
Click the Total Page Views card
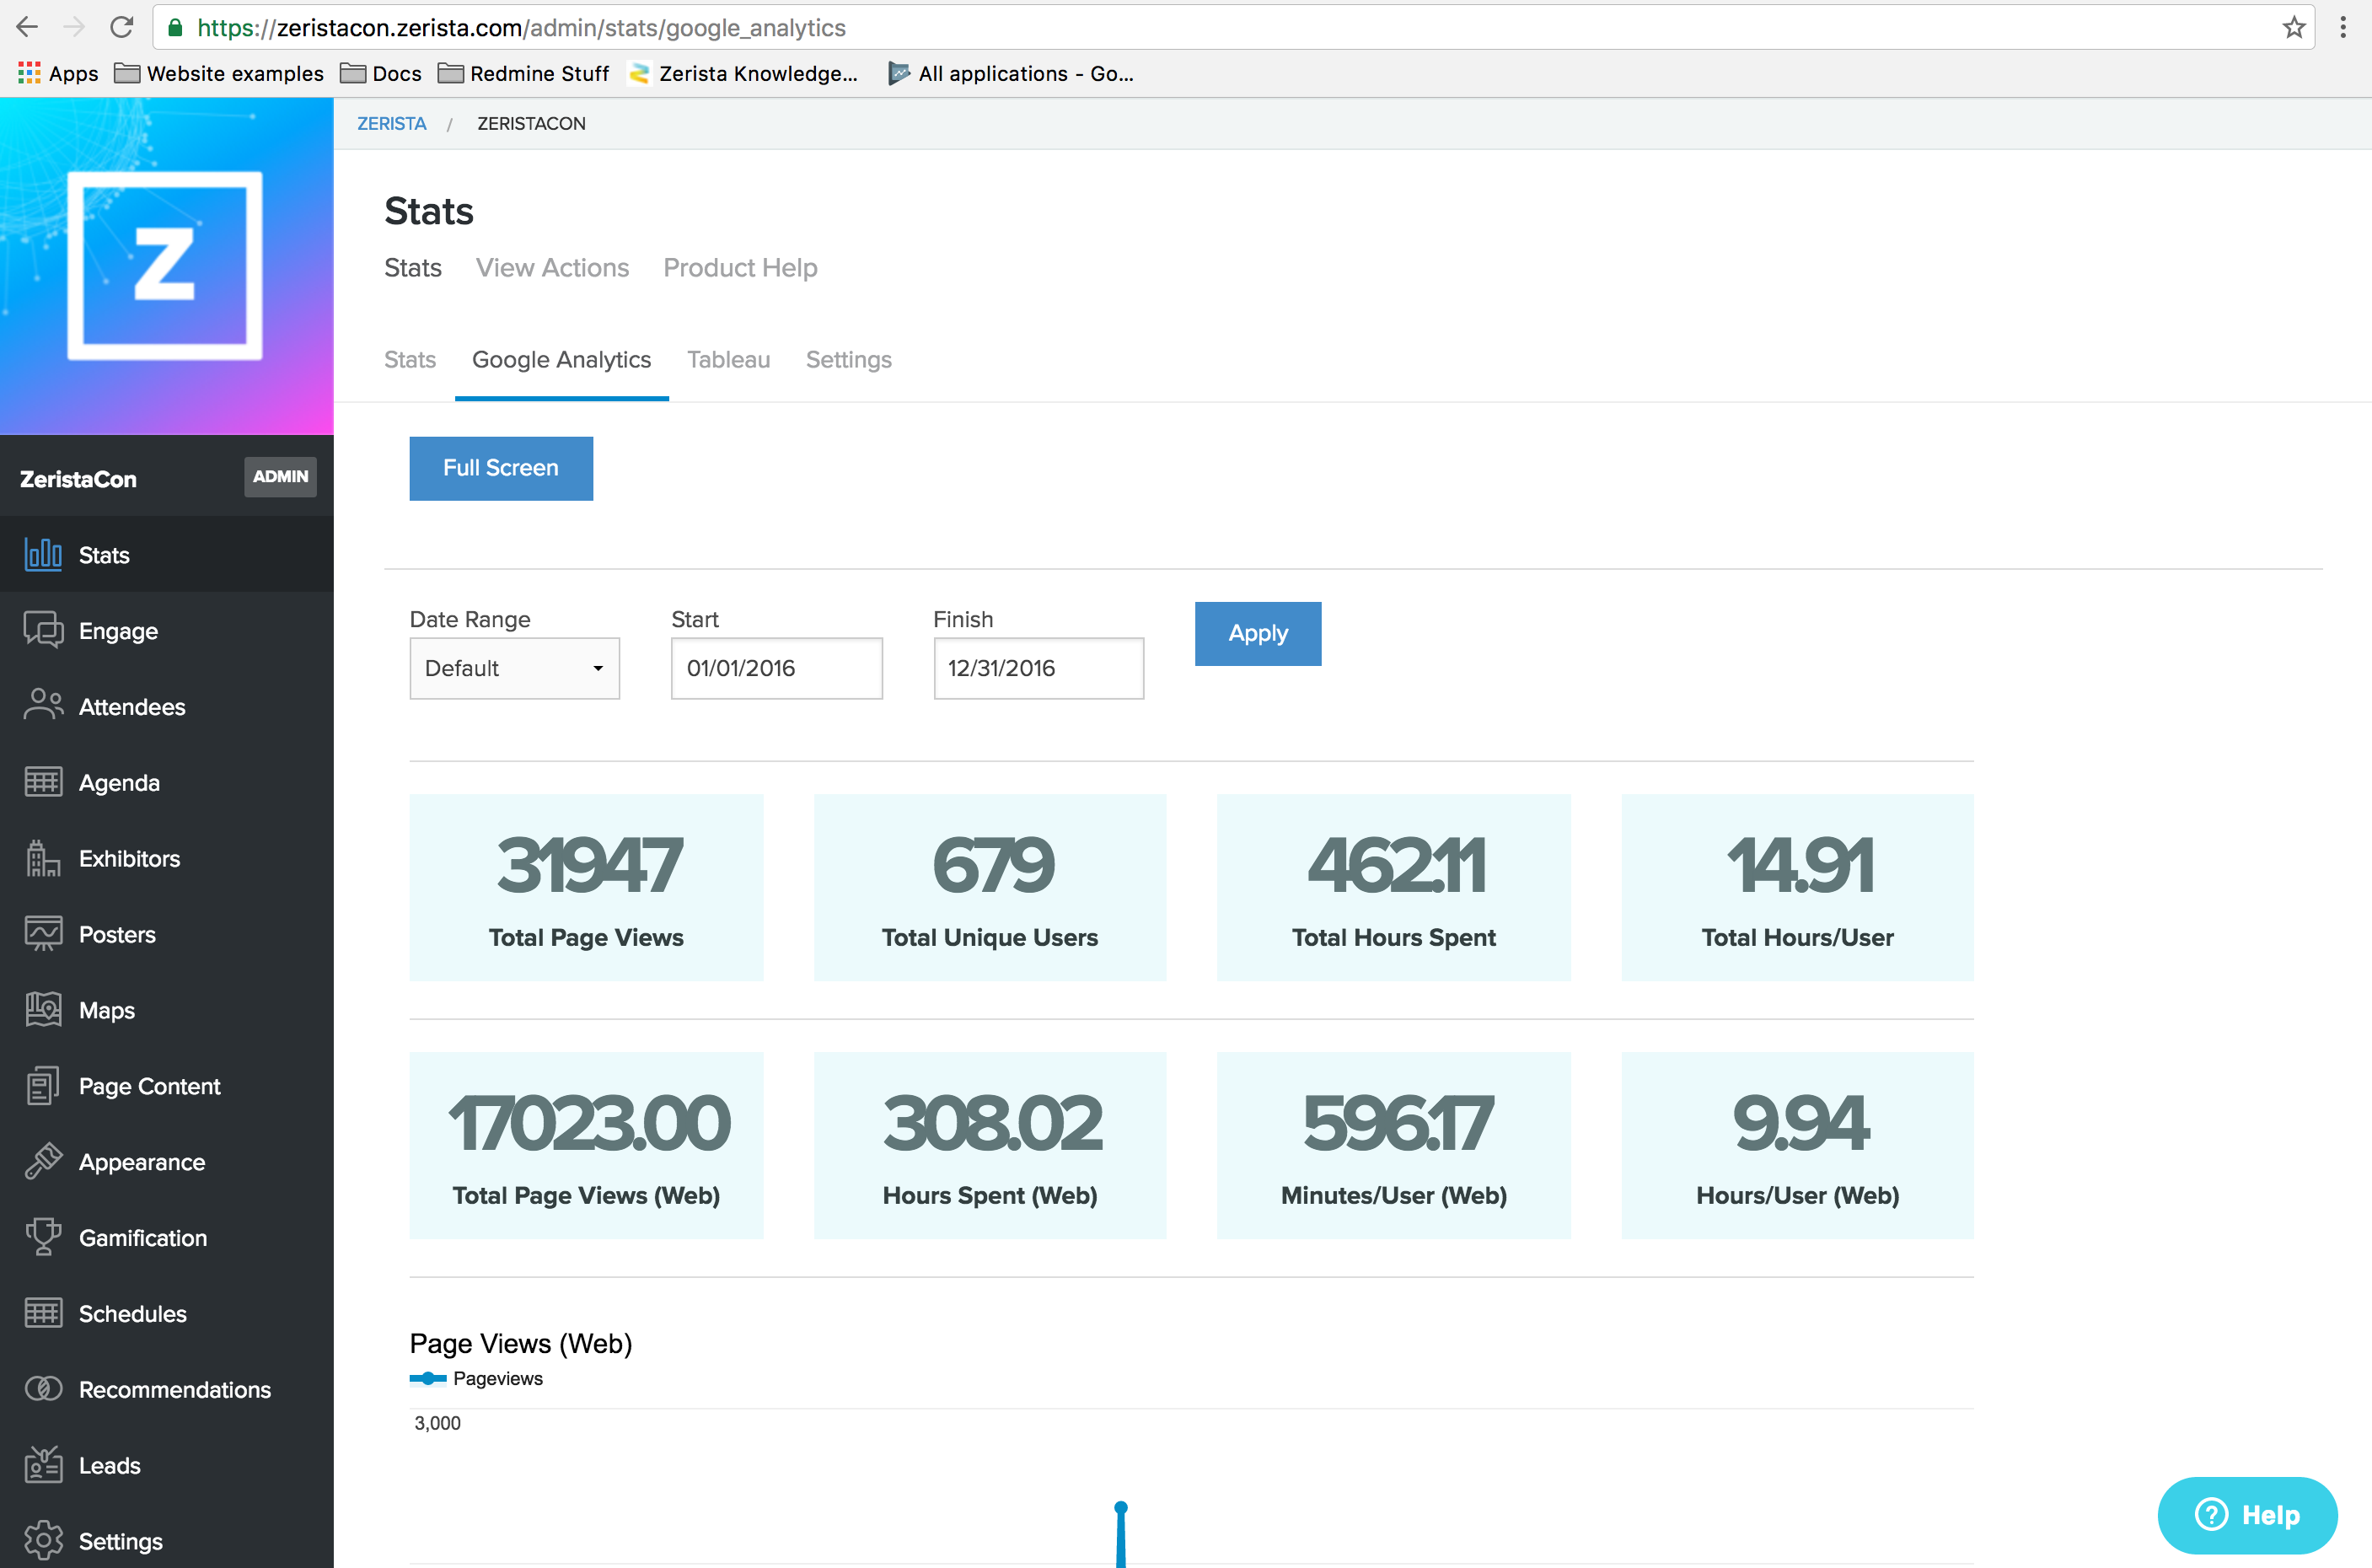point(586,887)
